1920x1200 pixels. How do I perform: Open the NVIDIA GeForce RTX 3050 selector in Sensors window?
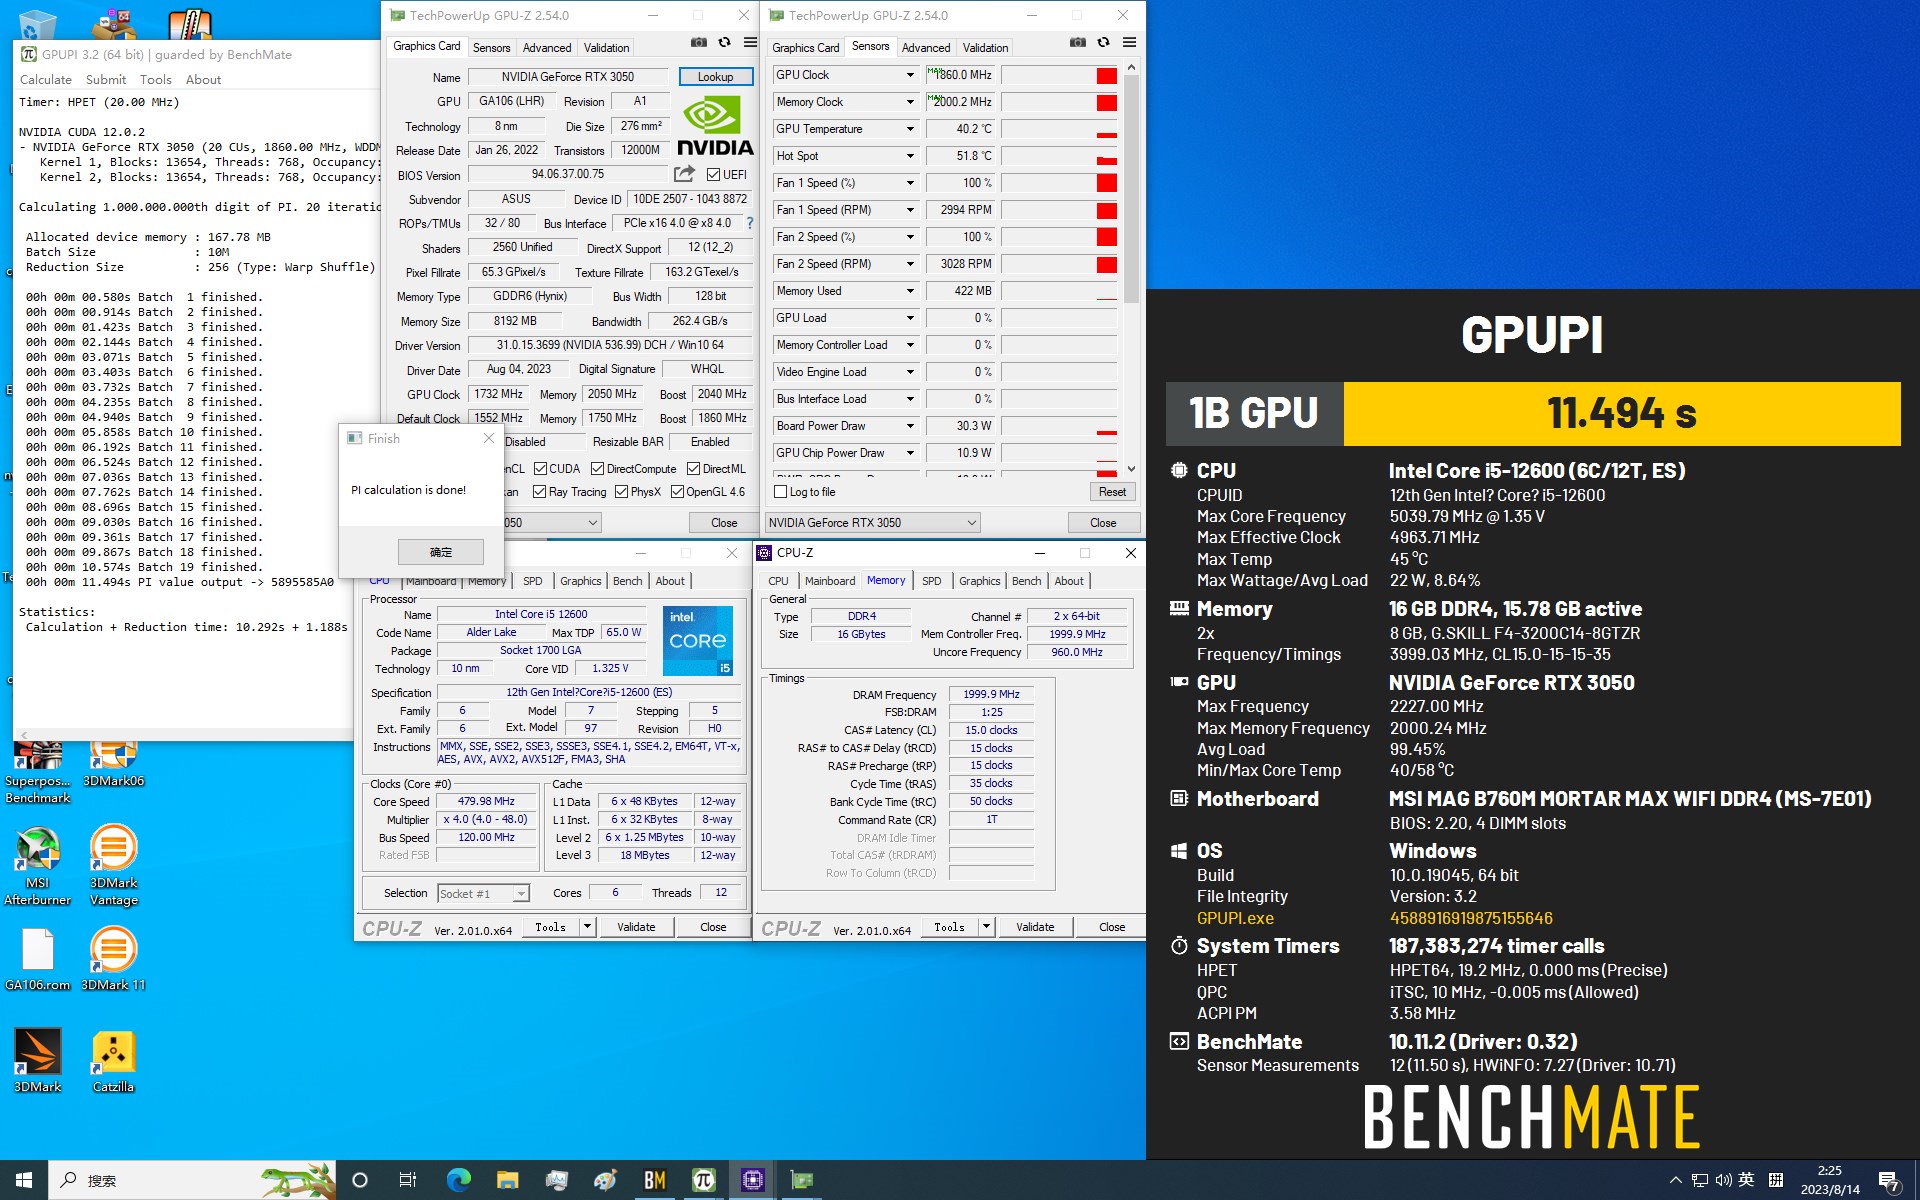point(872,522)
